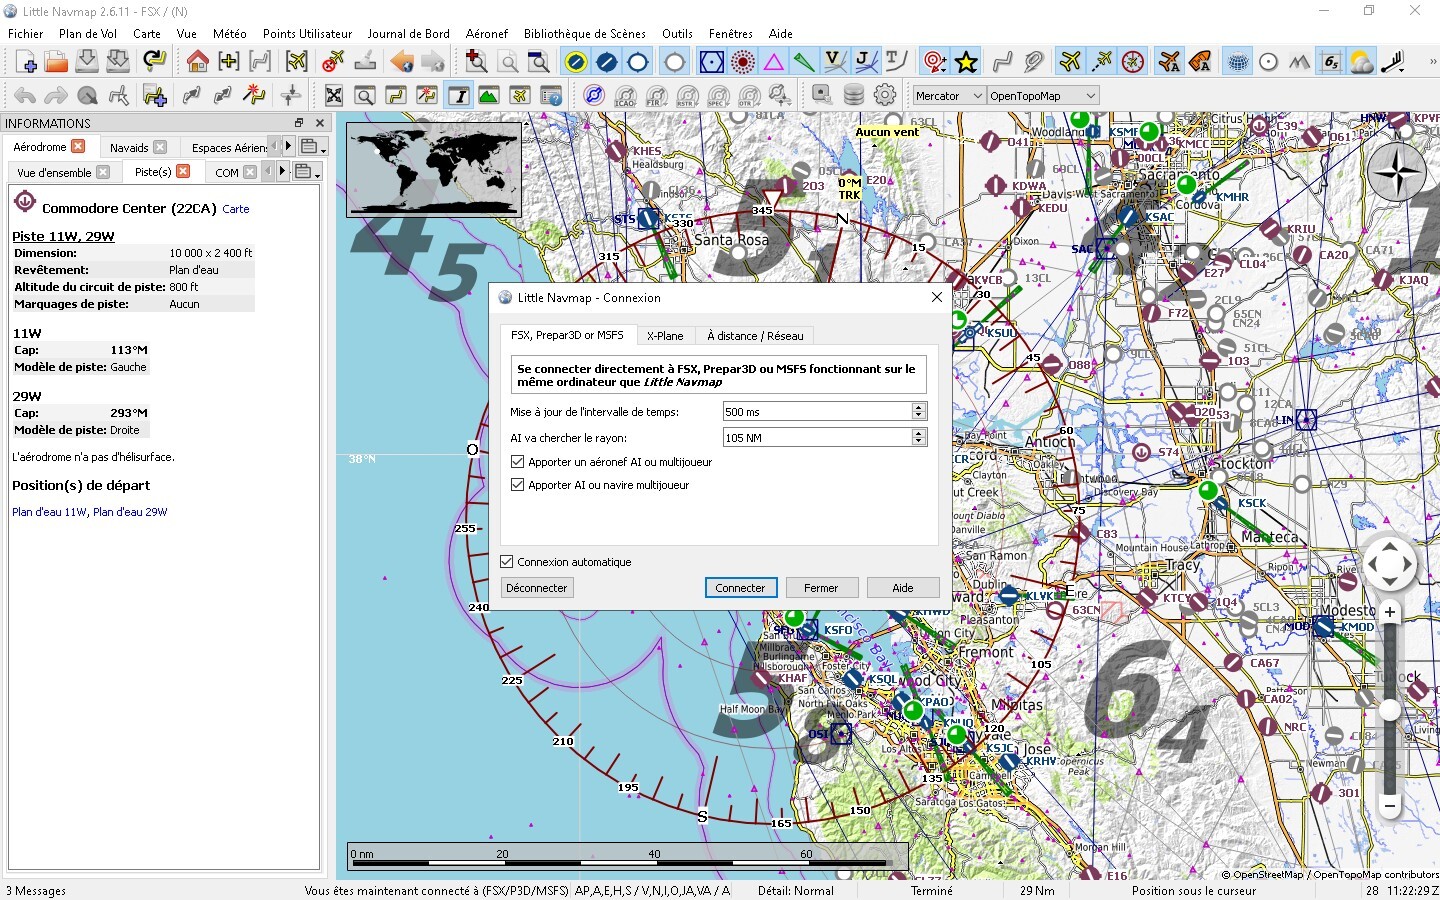Open the Météo menu
Image resolution: width=1440 pixels, height=900 pixels.
(x=229, y=33)
